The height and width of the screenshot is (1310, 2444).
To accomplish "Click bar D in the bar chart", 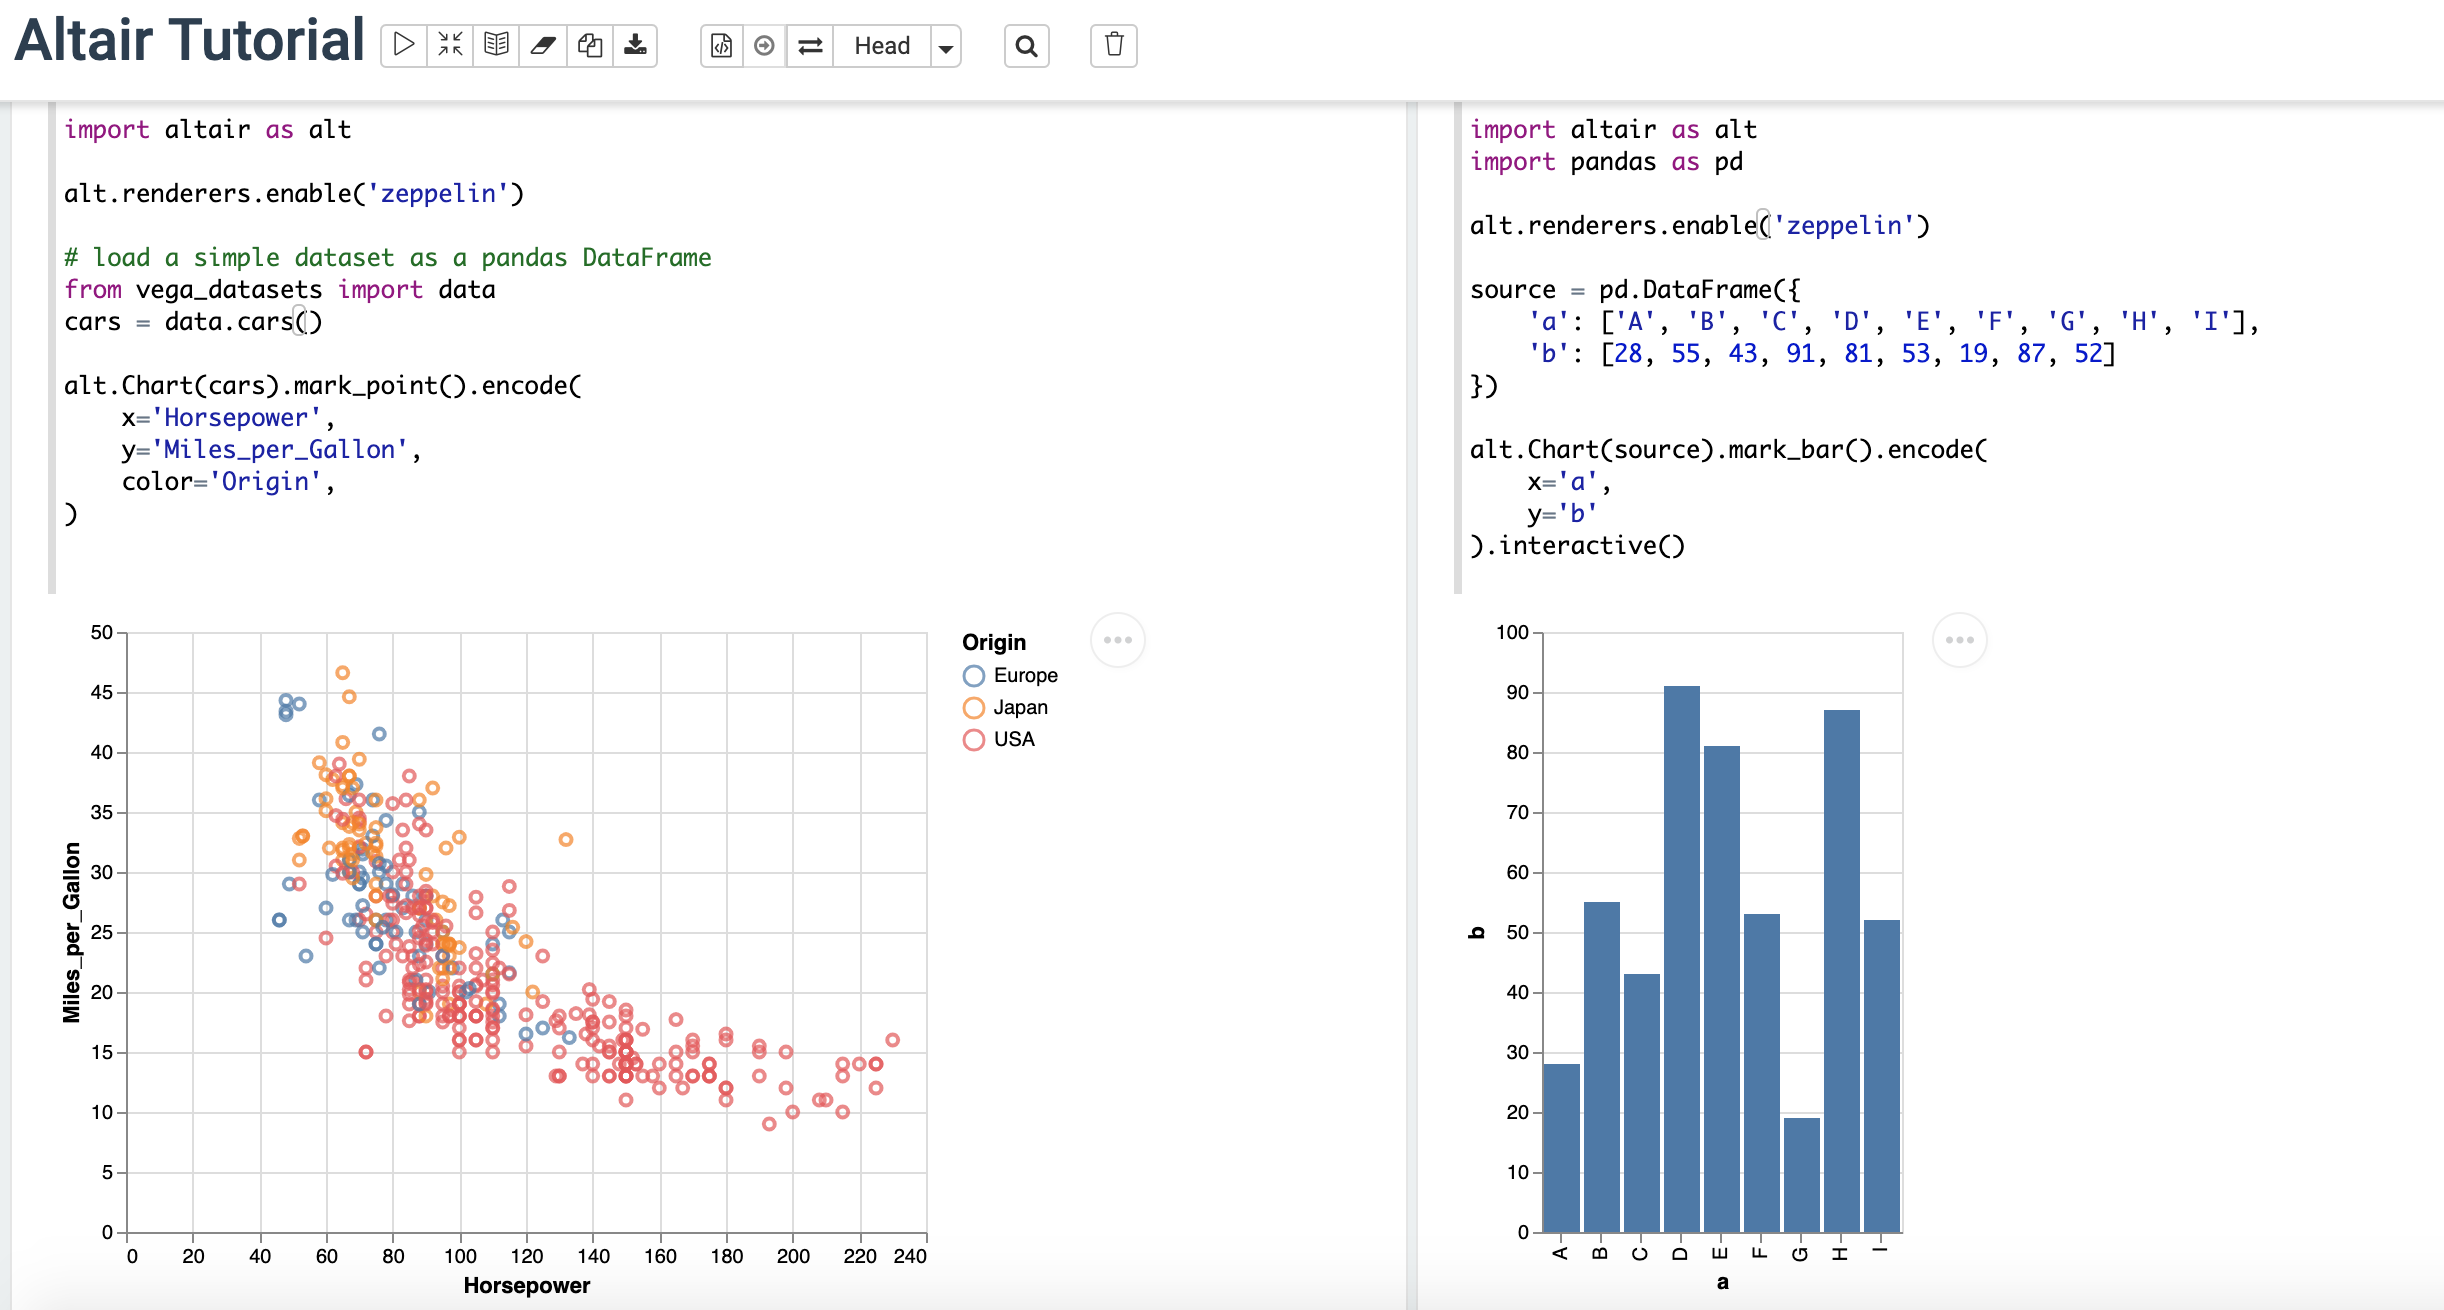I will point(1682,959).
